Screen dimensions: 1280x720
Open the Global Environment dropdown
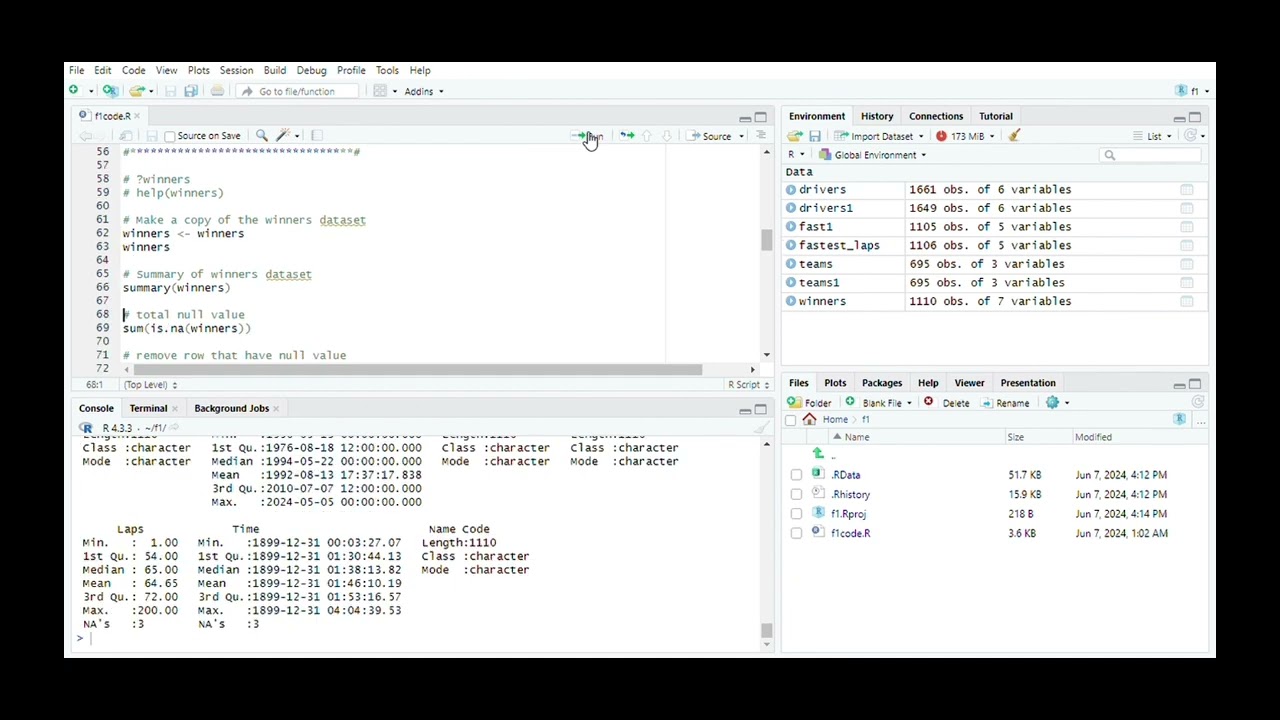pos(873,155)
